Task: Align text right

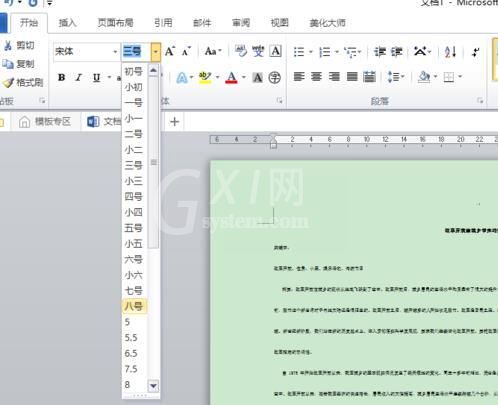Action: tap(334, 77)
